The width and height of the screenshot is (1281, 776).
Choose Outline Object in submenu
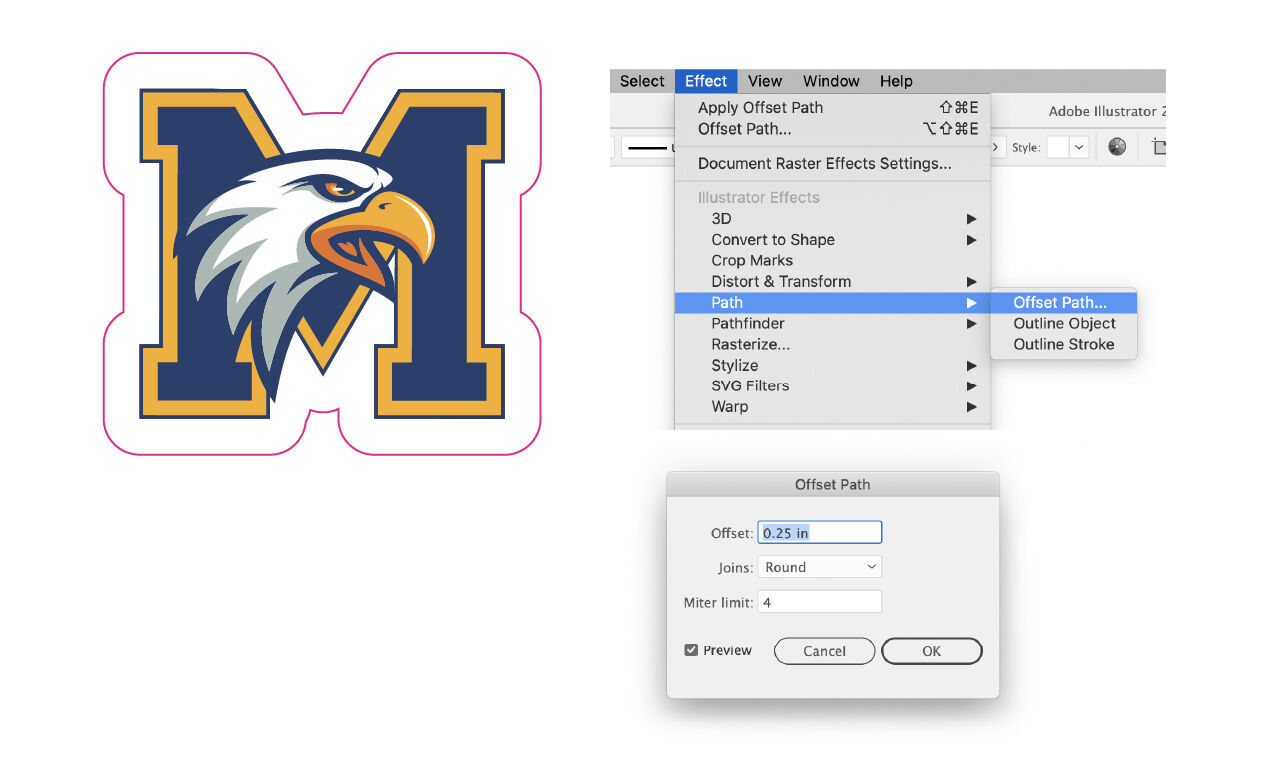point(1064,323)
